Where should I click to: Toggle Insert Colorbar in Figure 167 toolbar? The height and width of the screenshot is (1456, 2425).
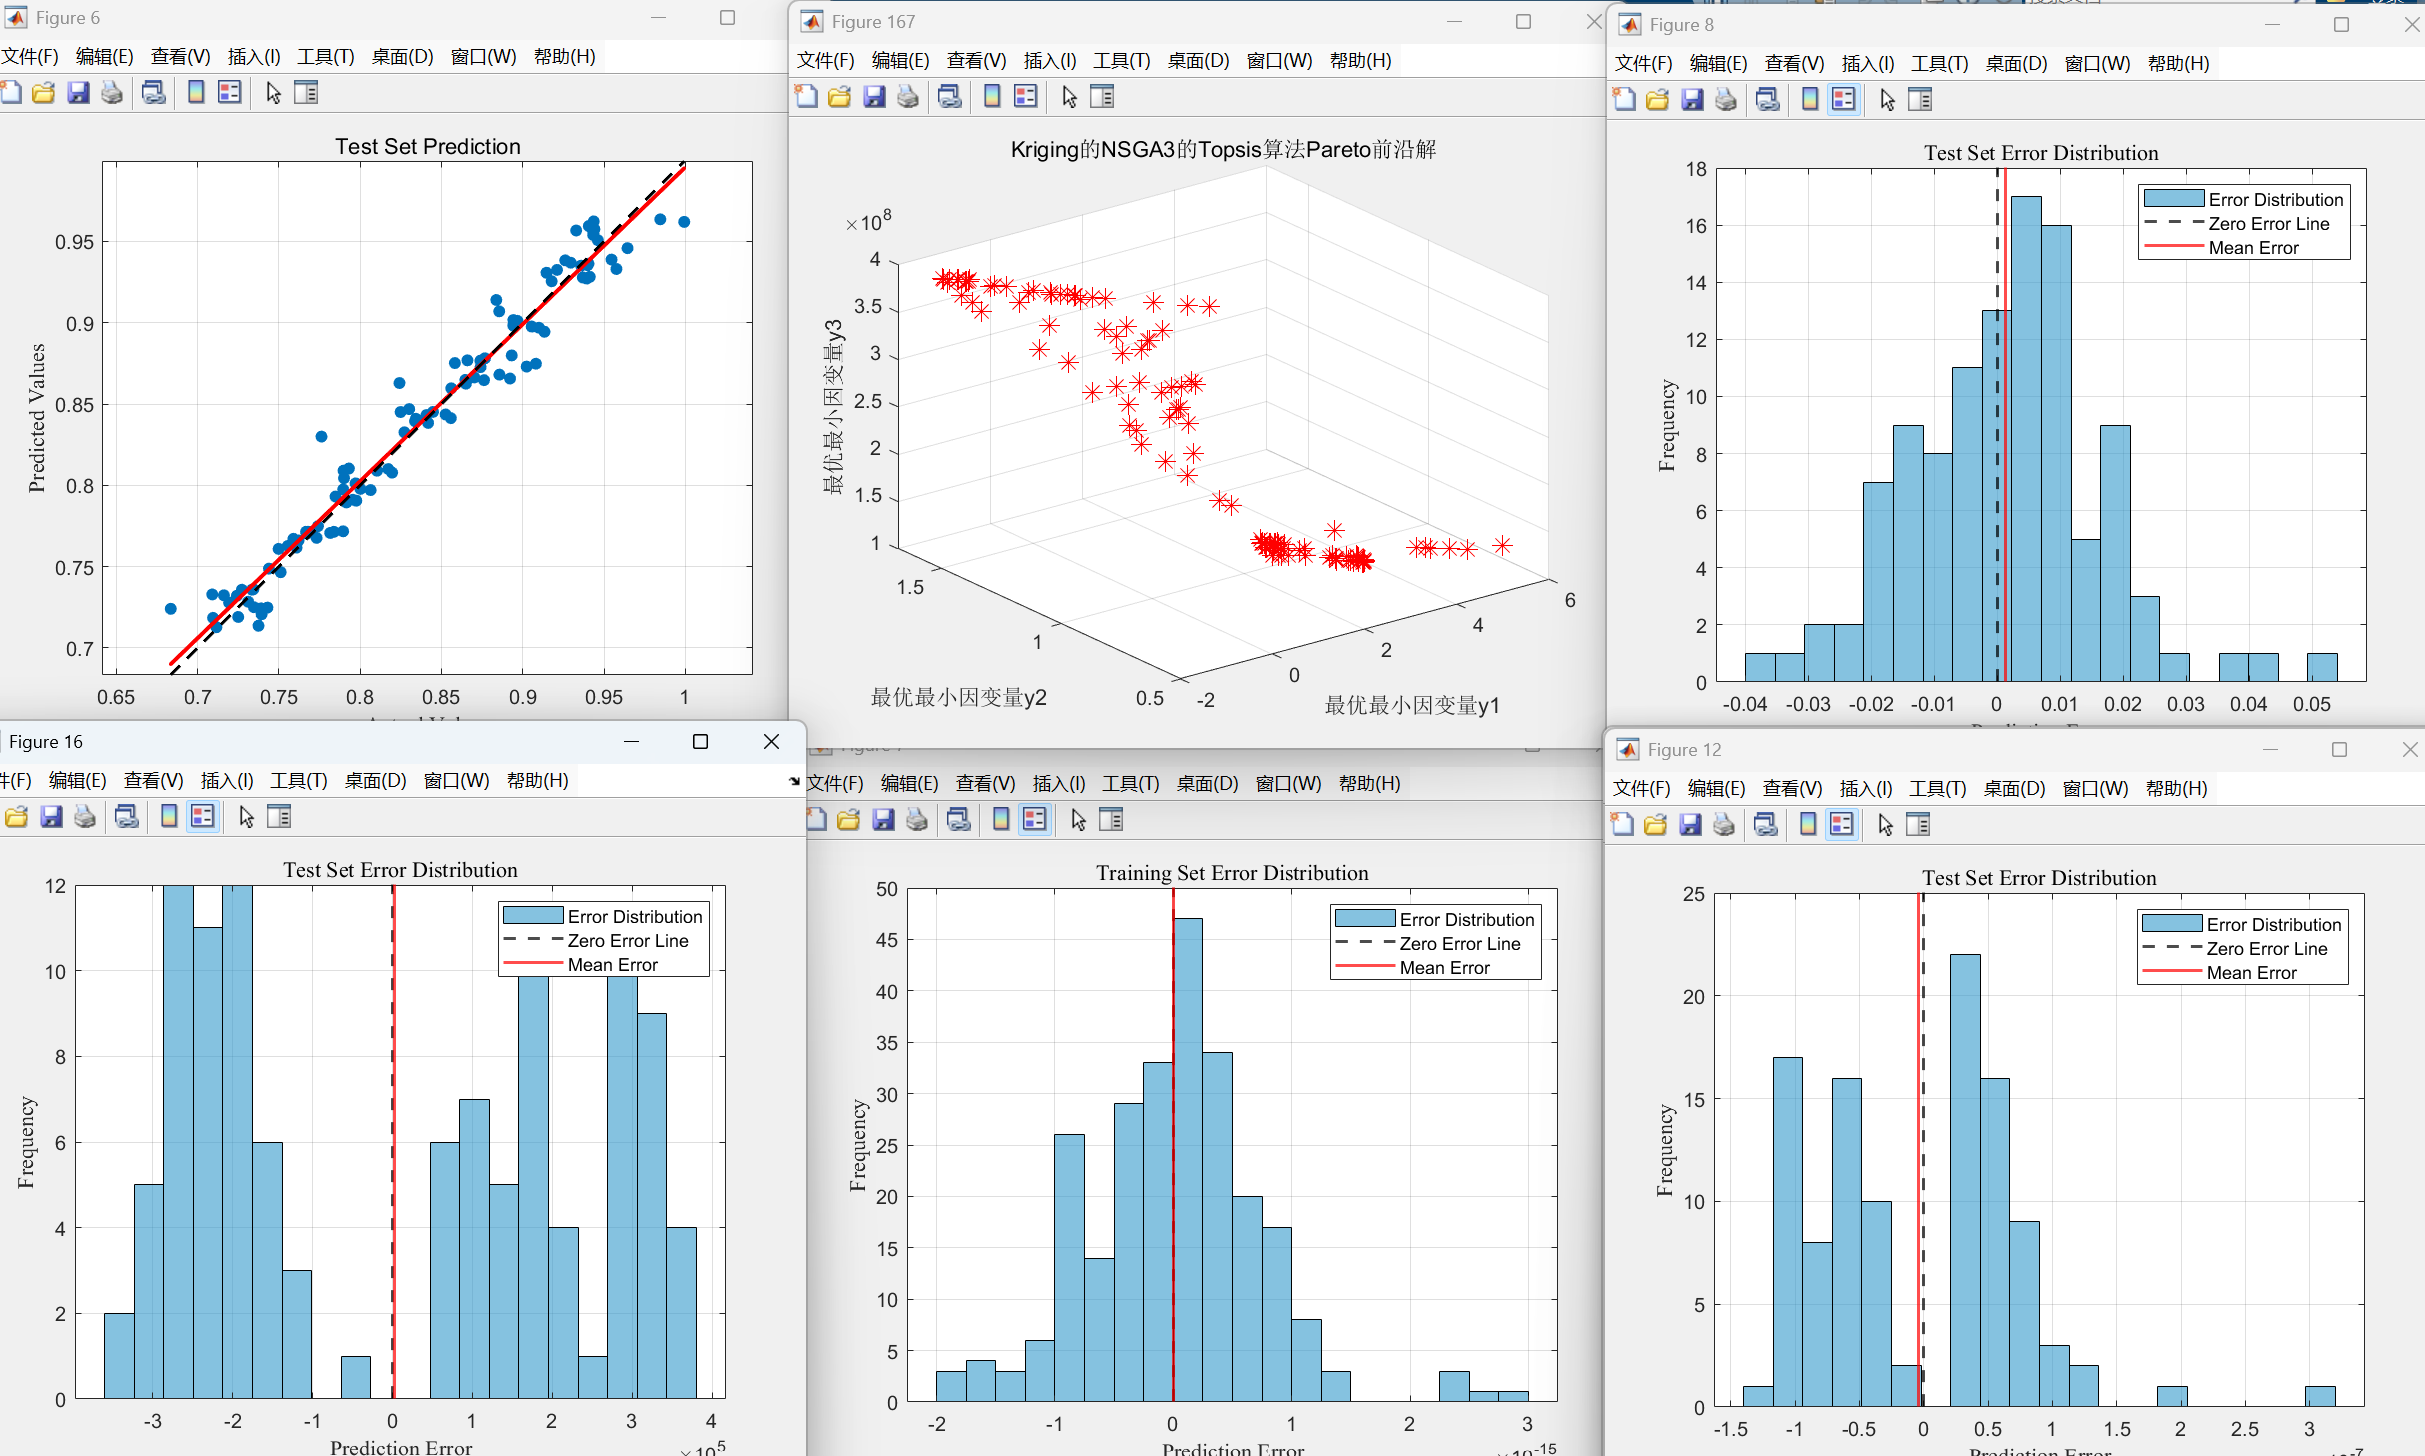pos(992,97)
